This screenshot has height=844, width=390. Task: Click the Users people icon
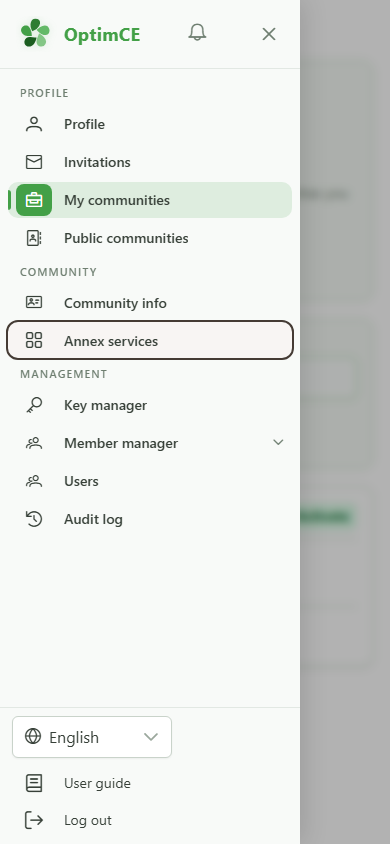click(x=34, y=481)
